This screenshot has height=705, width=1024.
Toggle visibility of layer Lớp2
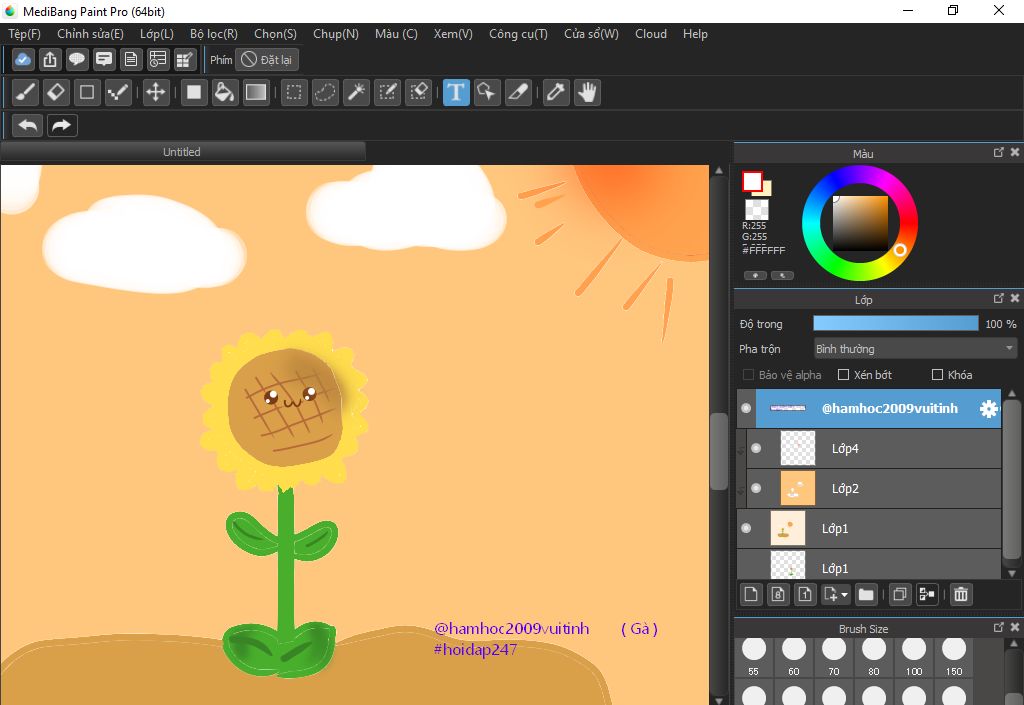click(756, 488)
